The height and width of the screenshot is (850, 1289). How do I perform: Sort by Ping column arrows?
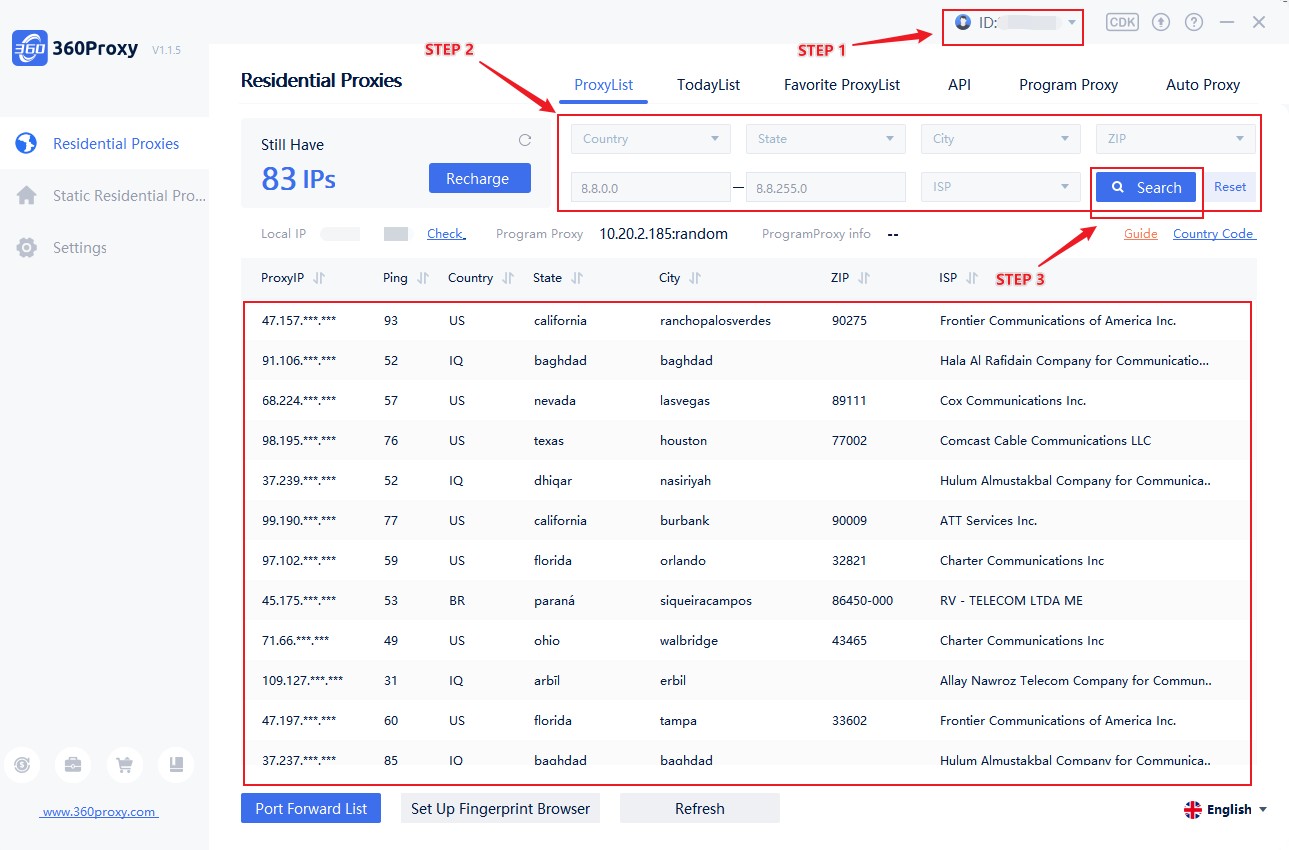(423, 278)
